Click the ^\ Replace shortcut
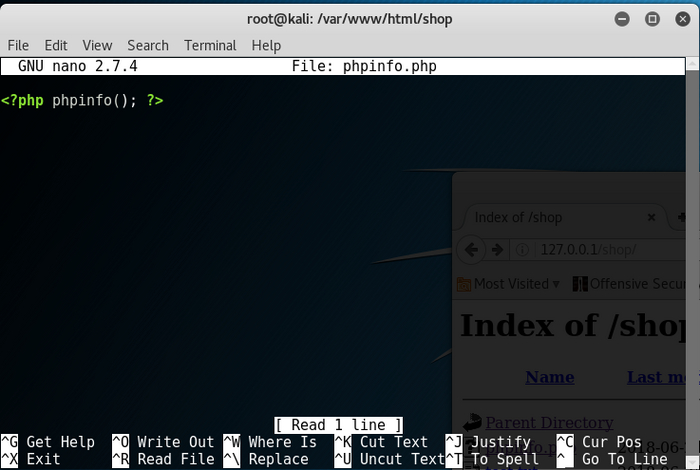The width and height of the screenshot is (700, 470). point(266,459)
